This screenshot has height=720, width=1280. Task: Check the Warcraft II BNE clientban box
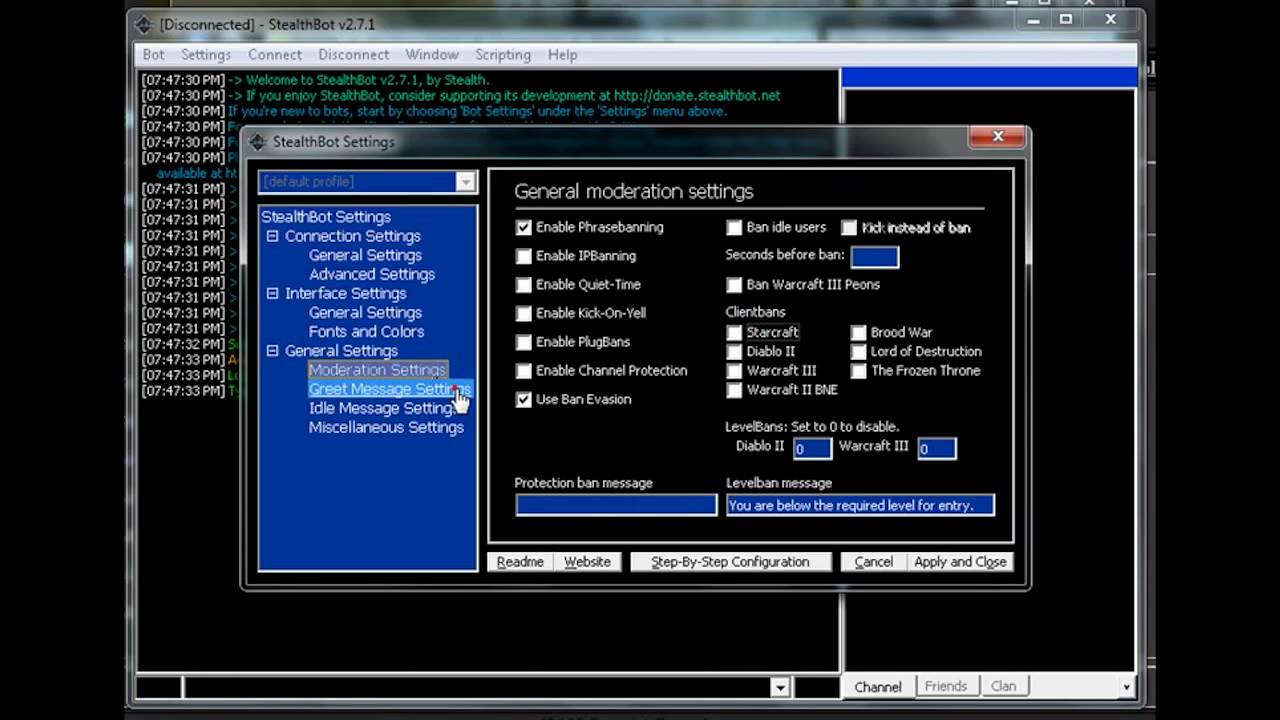coord(735,390)
